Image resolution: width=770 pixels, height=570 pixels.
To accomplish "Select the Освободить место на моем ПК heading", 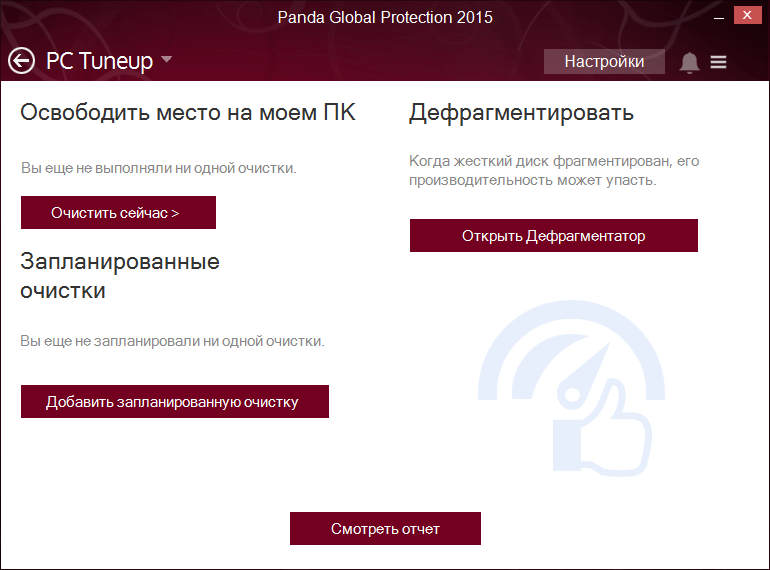I will pos(188,113).
